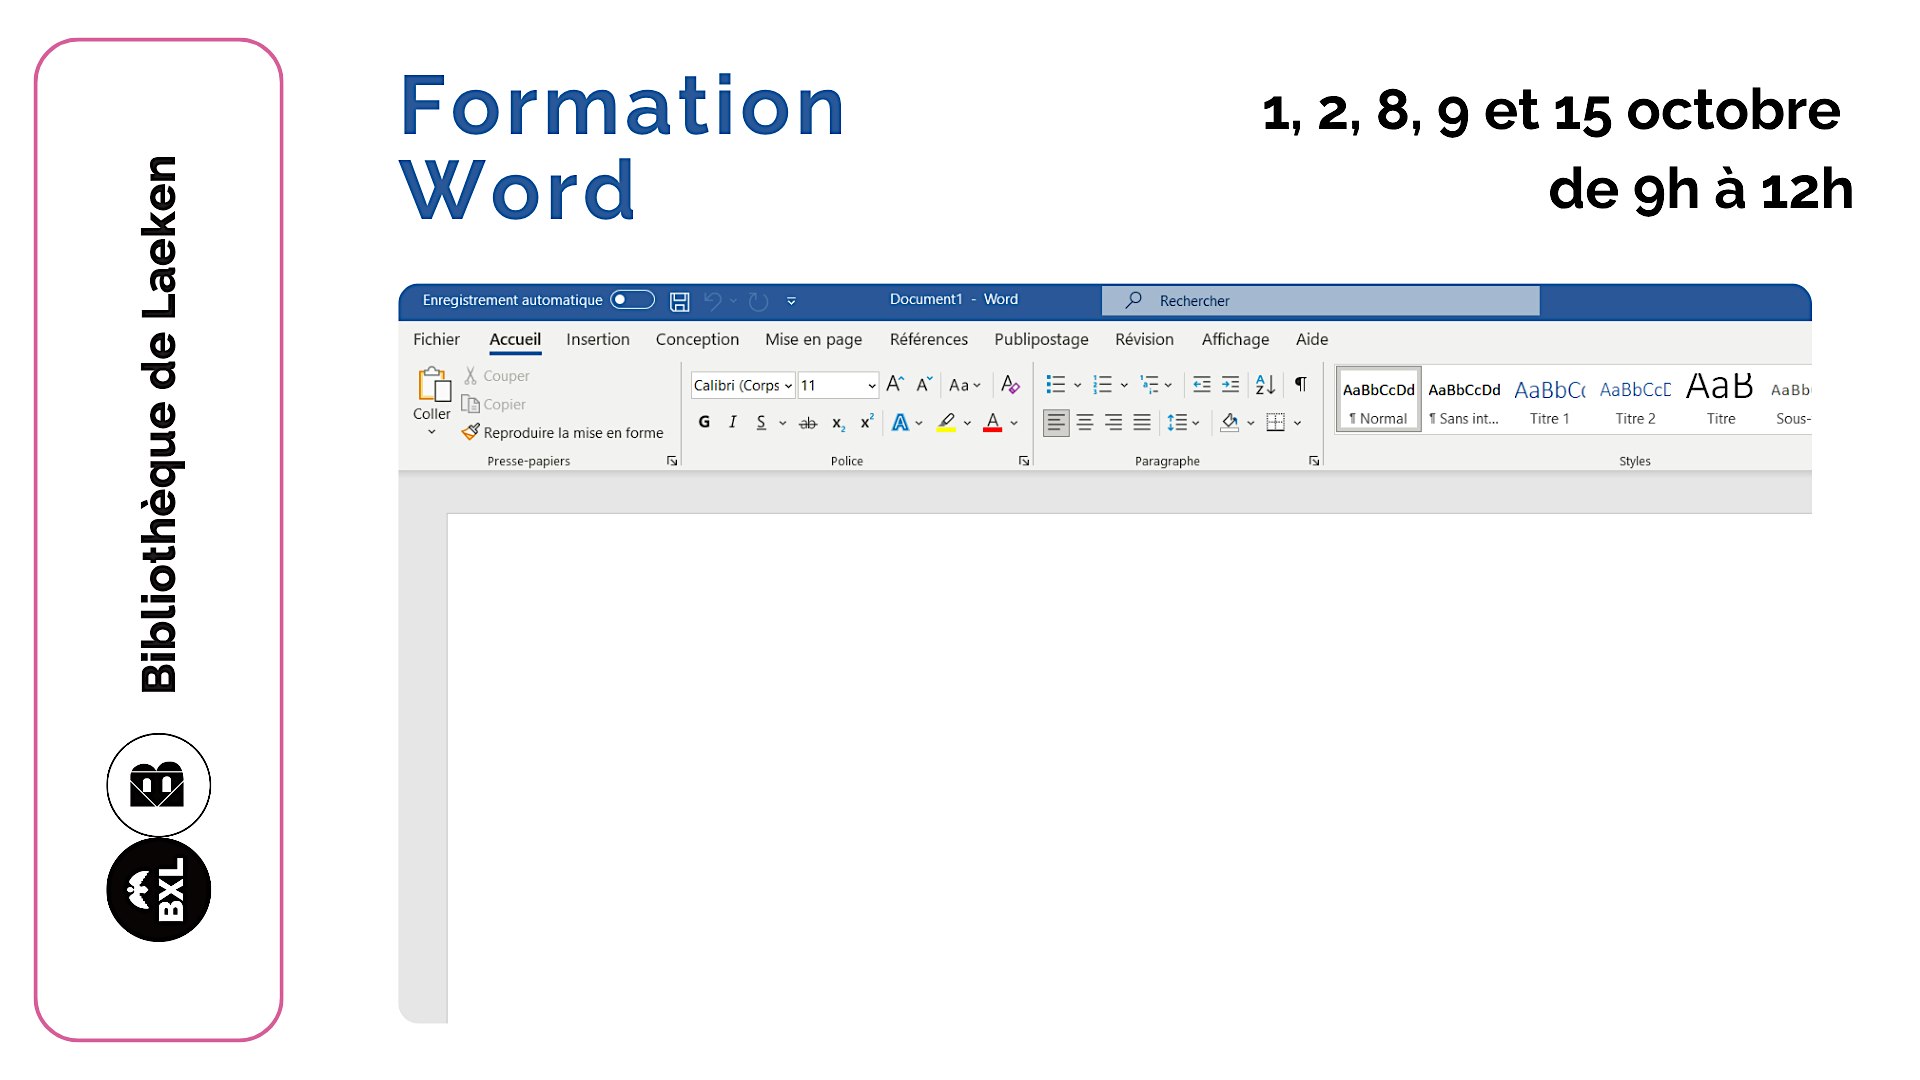Open the Paragraphe dialog launcher
The width and height of the screenshot is (1920, 1080).
[x=1314, y=461]
